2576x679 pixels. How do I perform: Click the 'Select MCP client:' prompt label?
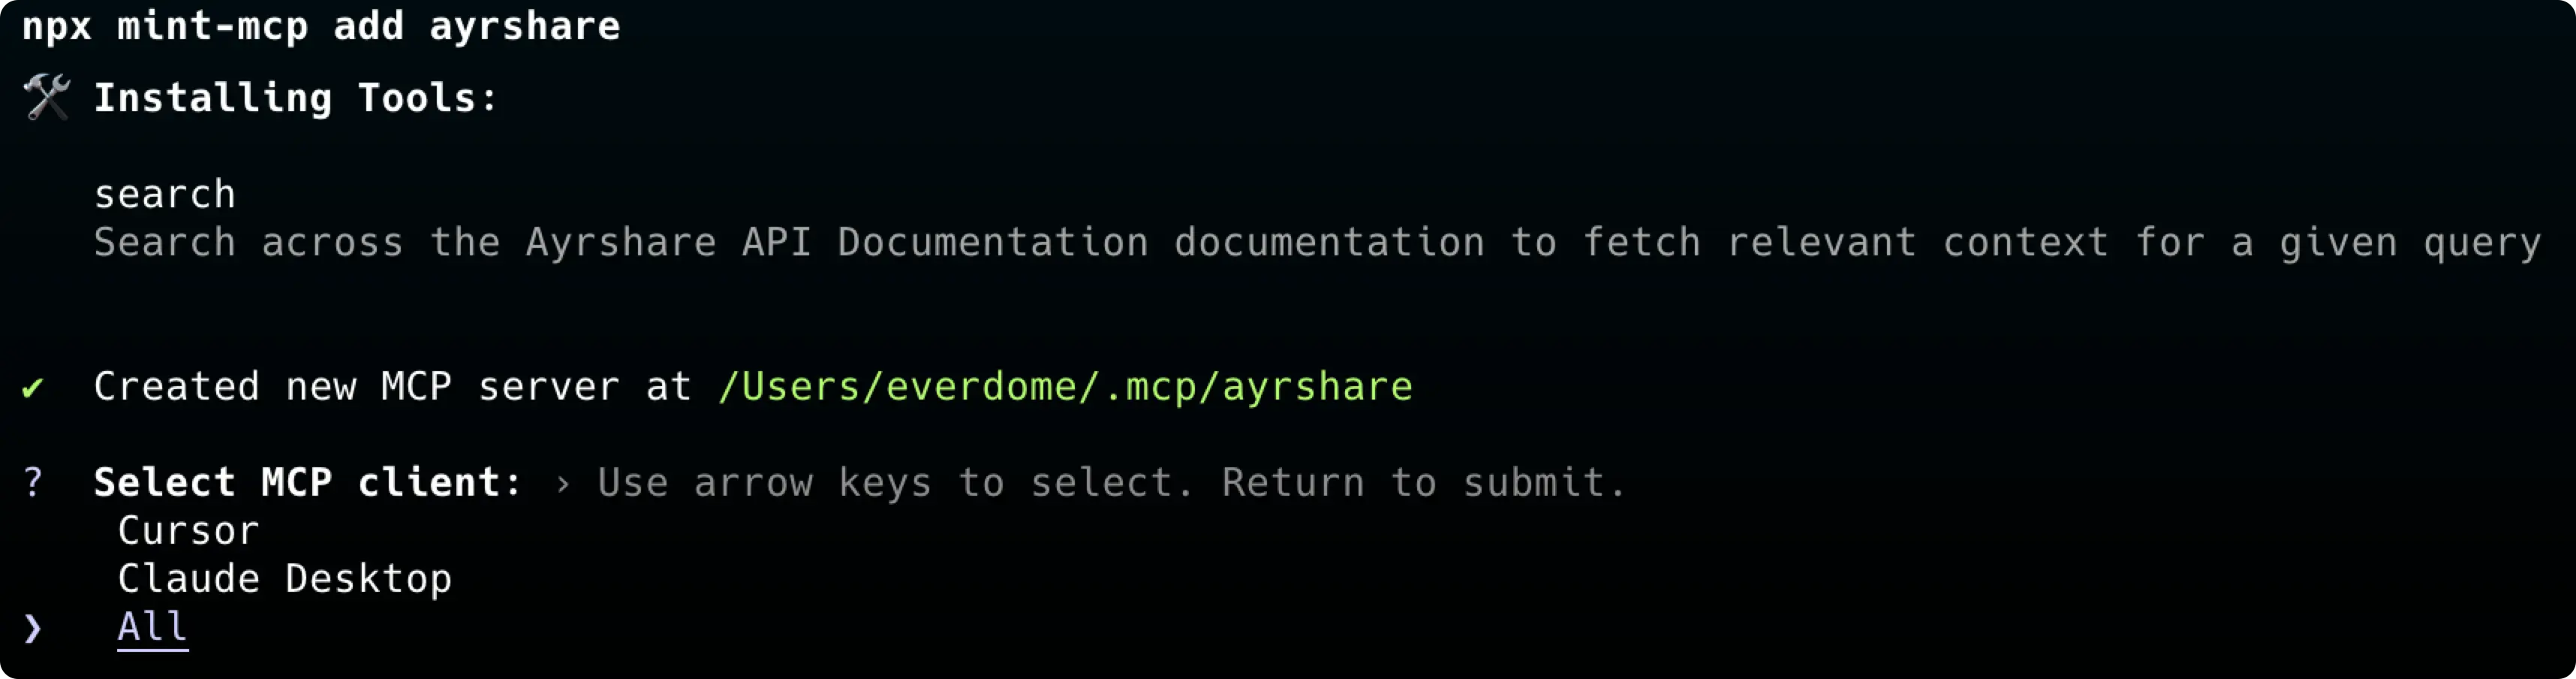point(307,483)
